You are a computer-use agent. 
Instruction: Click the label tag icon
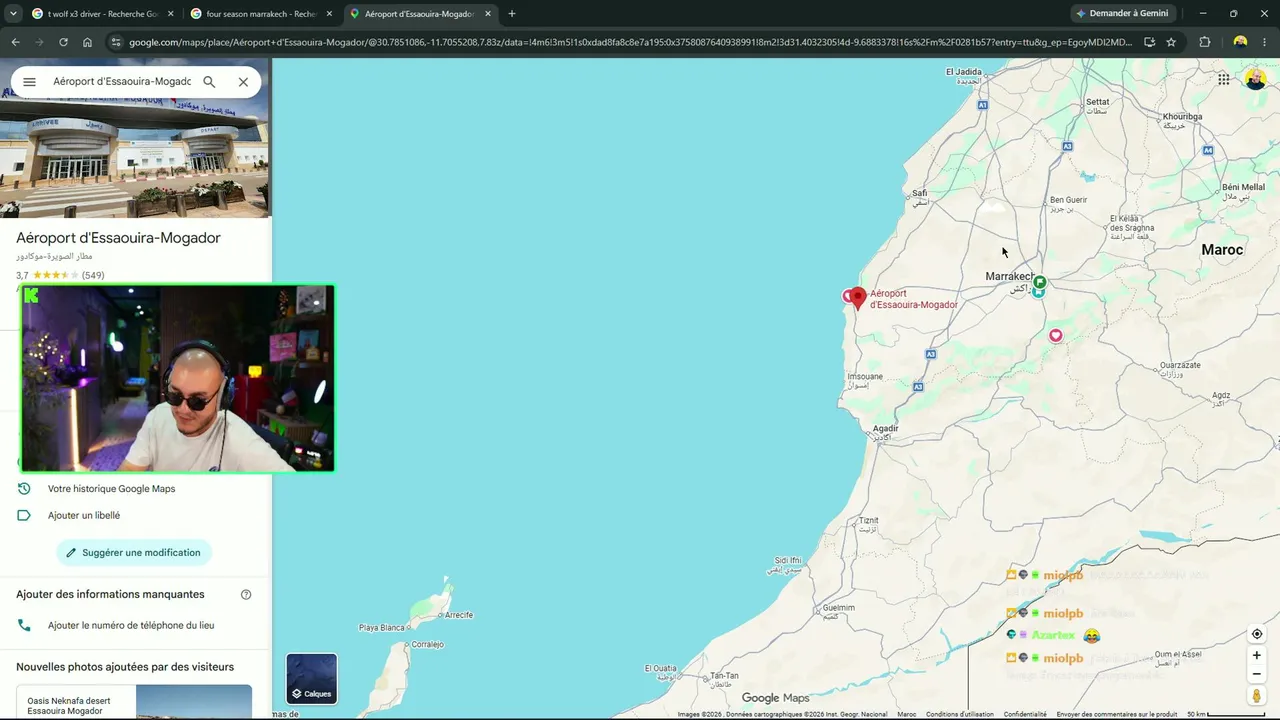pos(24,516)
